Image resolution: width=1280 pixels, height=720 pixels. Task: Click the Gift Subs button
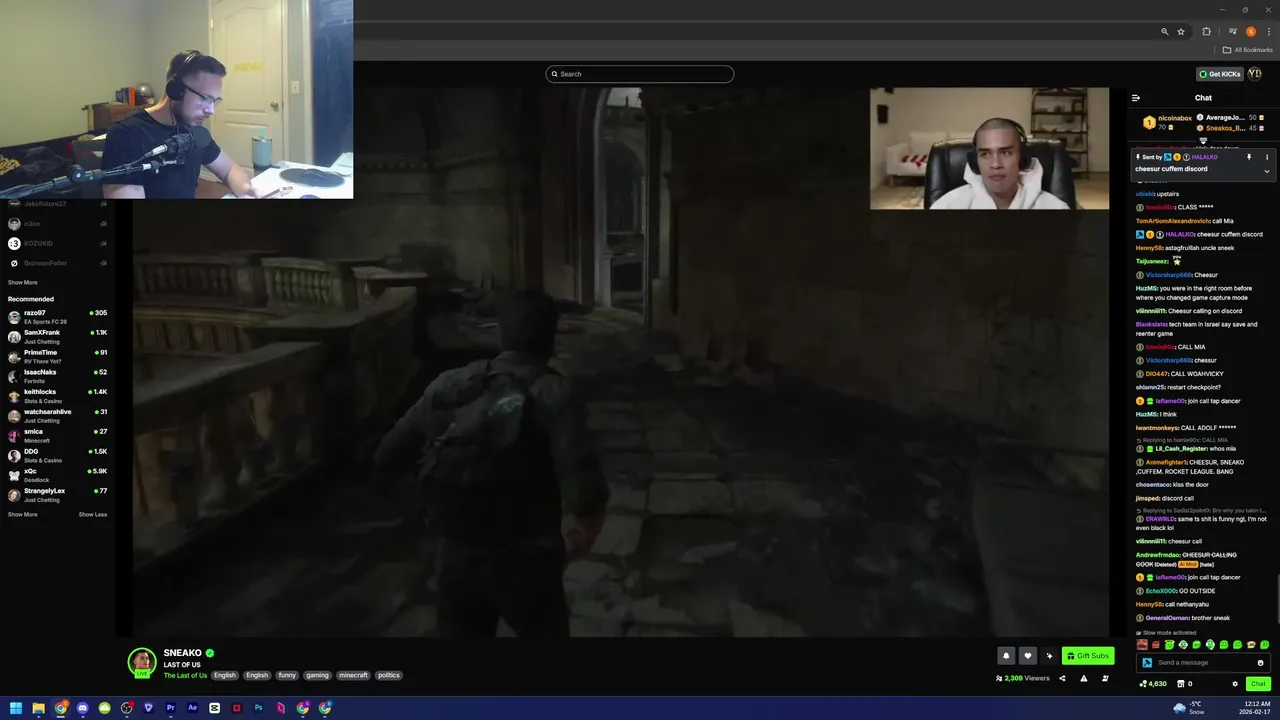coord(1088,656)
